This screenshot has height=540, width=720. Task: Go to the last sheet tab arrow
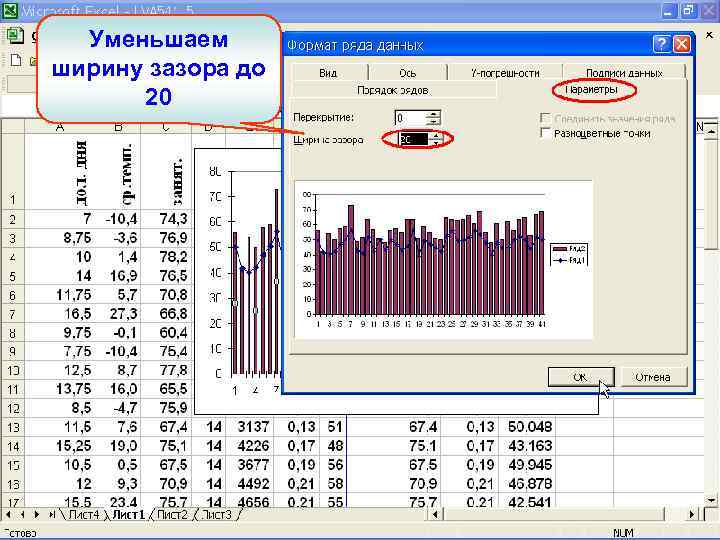51,515
